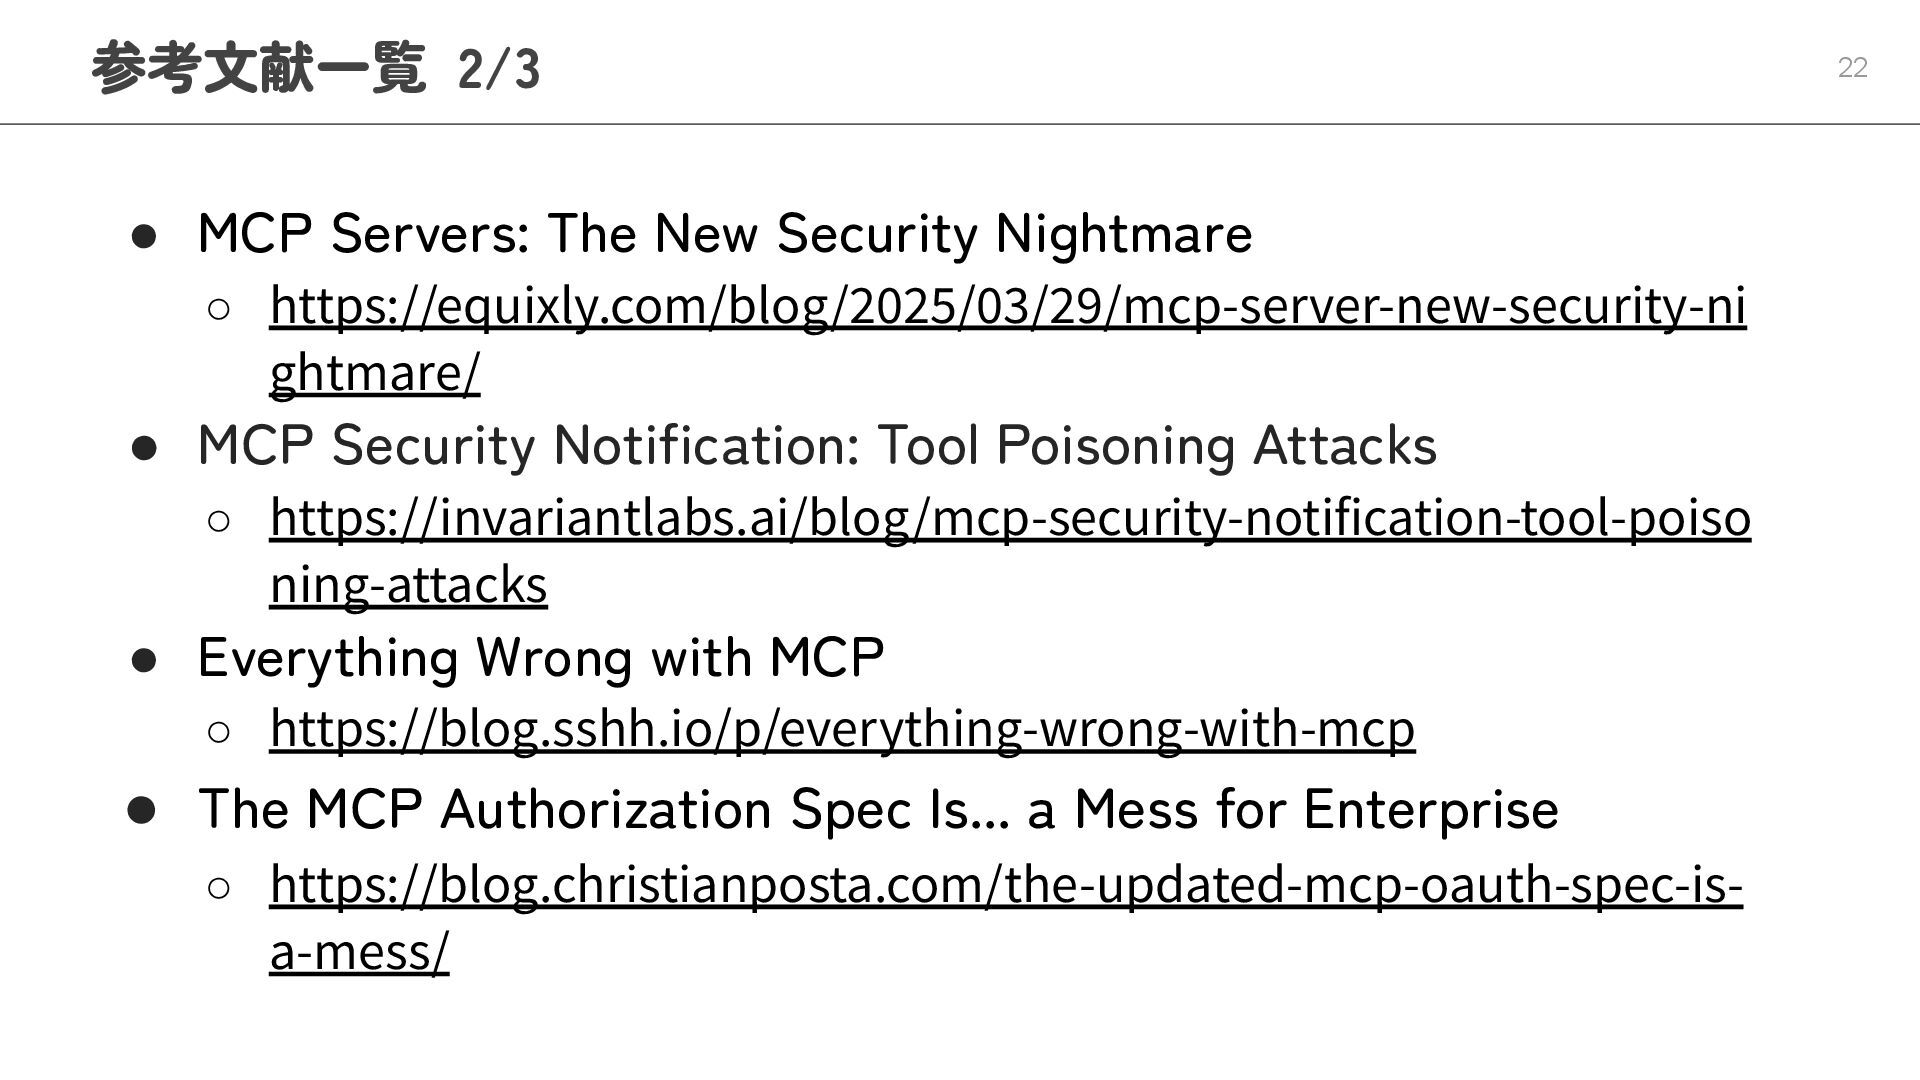Click the wrapped 'ghtmare/' link text
The height and width of the screenshot is (1080, 1920).
375,373
